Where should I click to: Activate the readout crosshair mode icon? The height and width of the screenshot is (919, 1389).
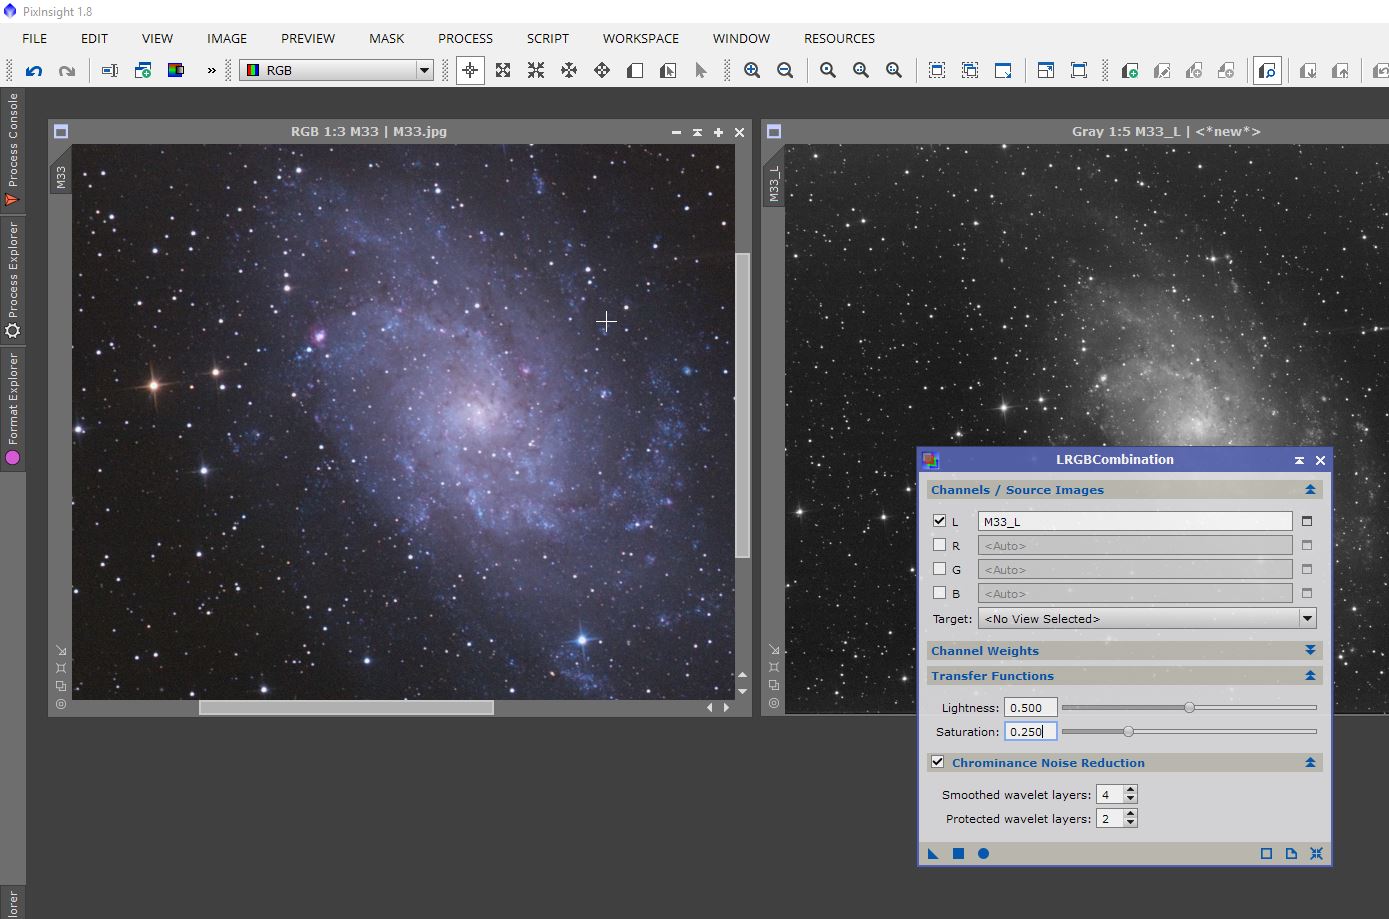click(470, 70)
